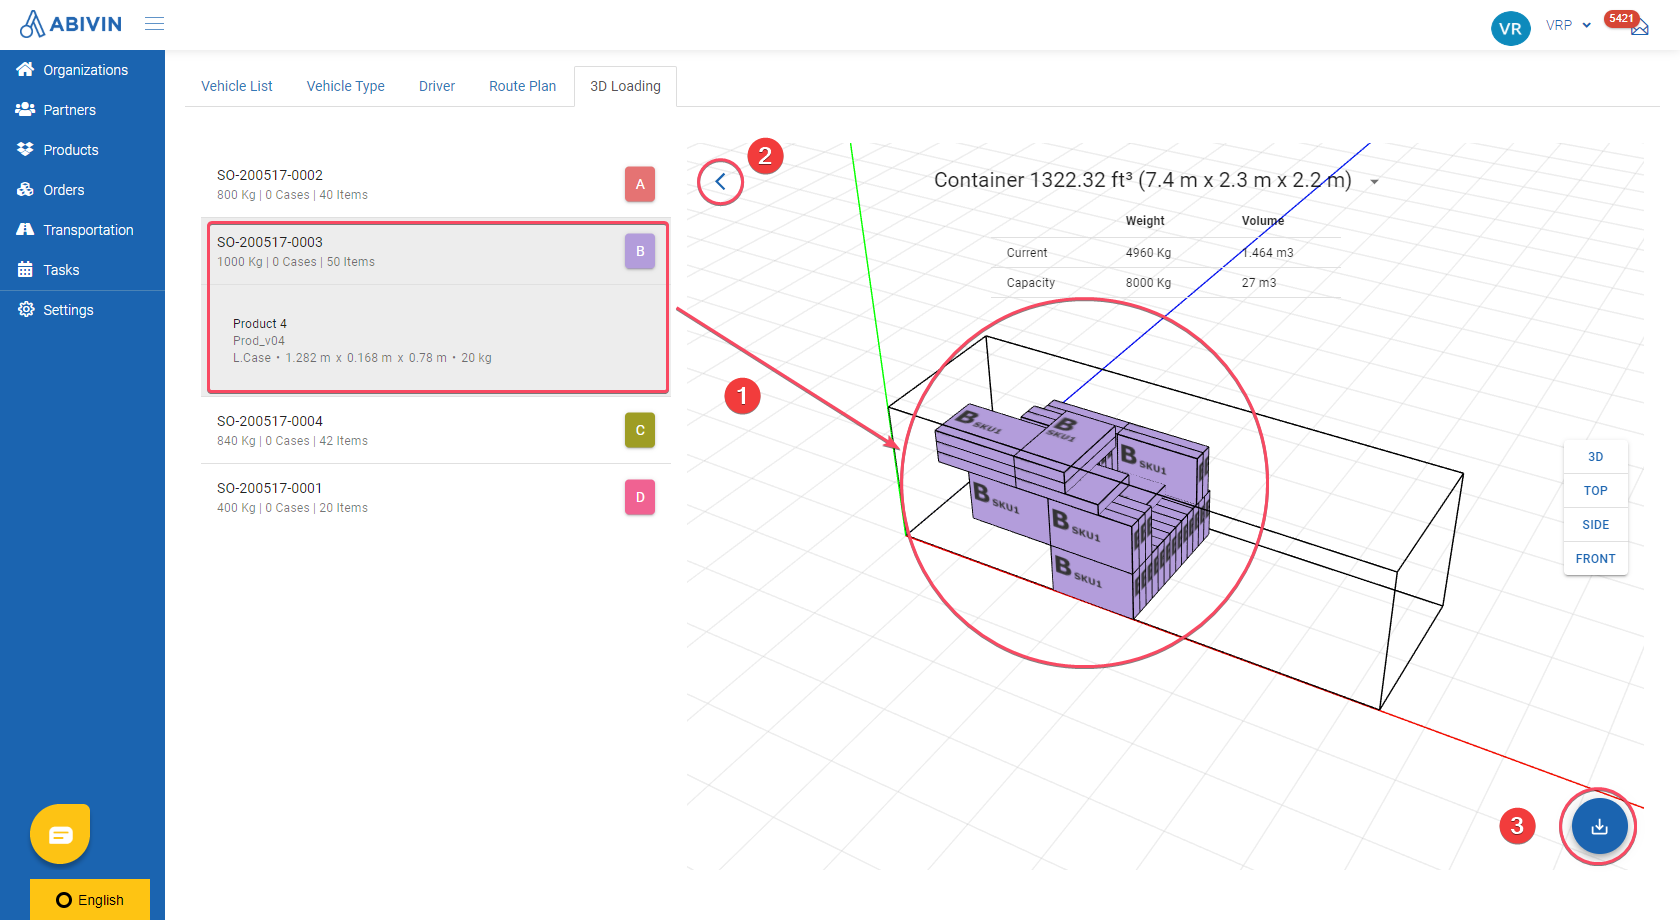Collapse order SO-200517-0003
This screenshot has width=1680, height=920.
point(436,252)
